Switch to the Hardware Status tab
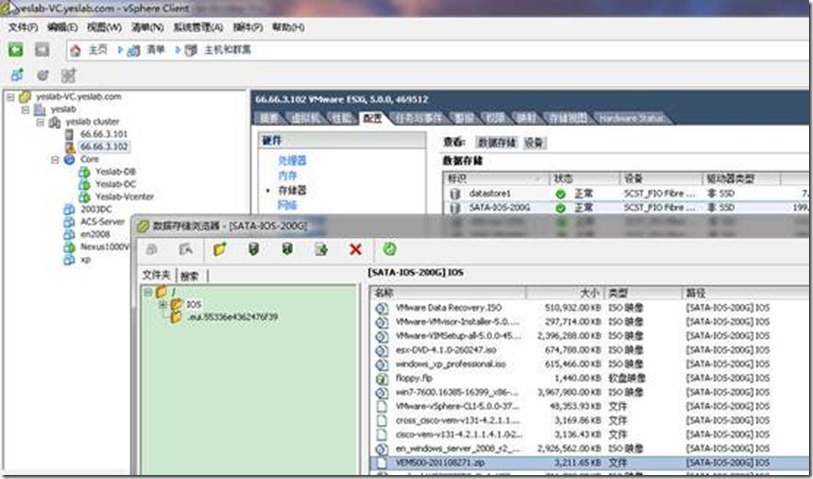This screenshot has width=813, height=479. (631, 118)
